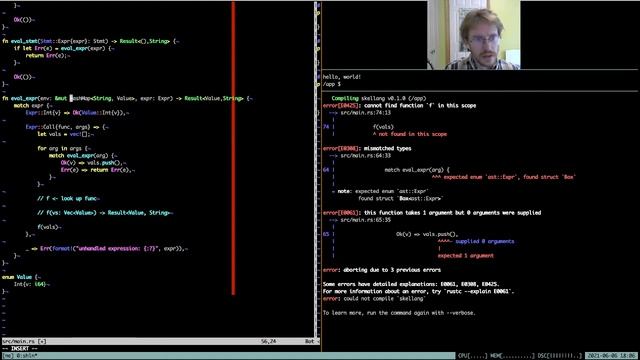This screenshot has height=360, width=640.
Task: Click the fn eval_stmt function signature line
Action: click(x=90, y=41)
